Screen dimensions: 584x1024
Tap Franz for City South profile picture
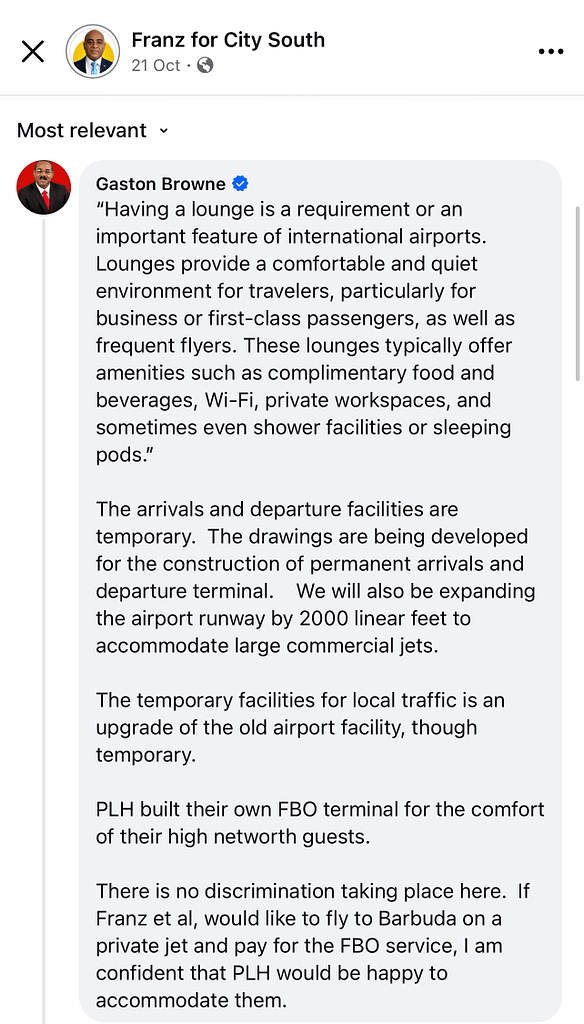pos(93,52)
